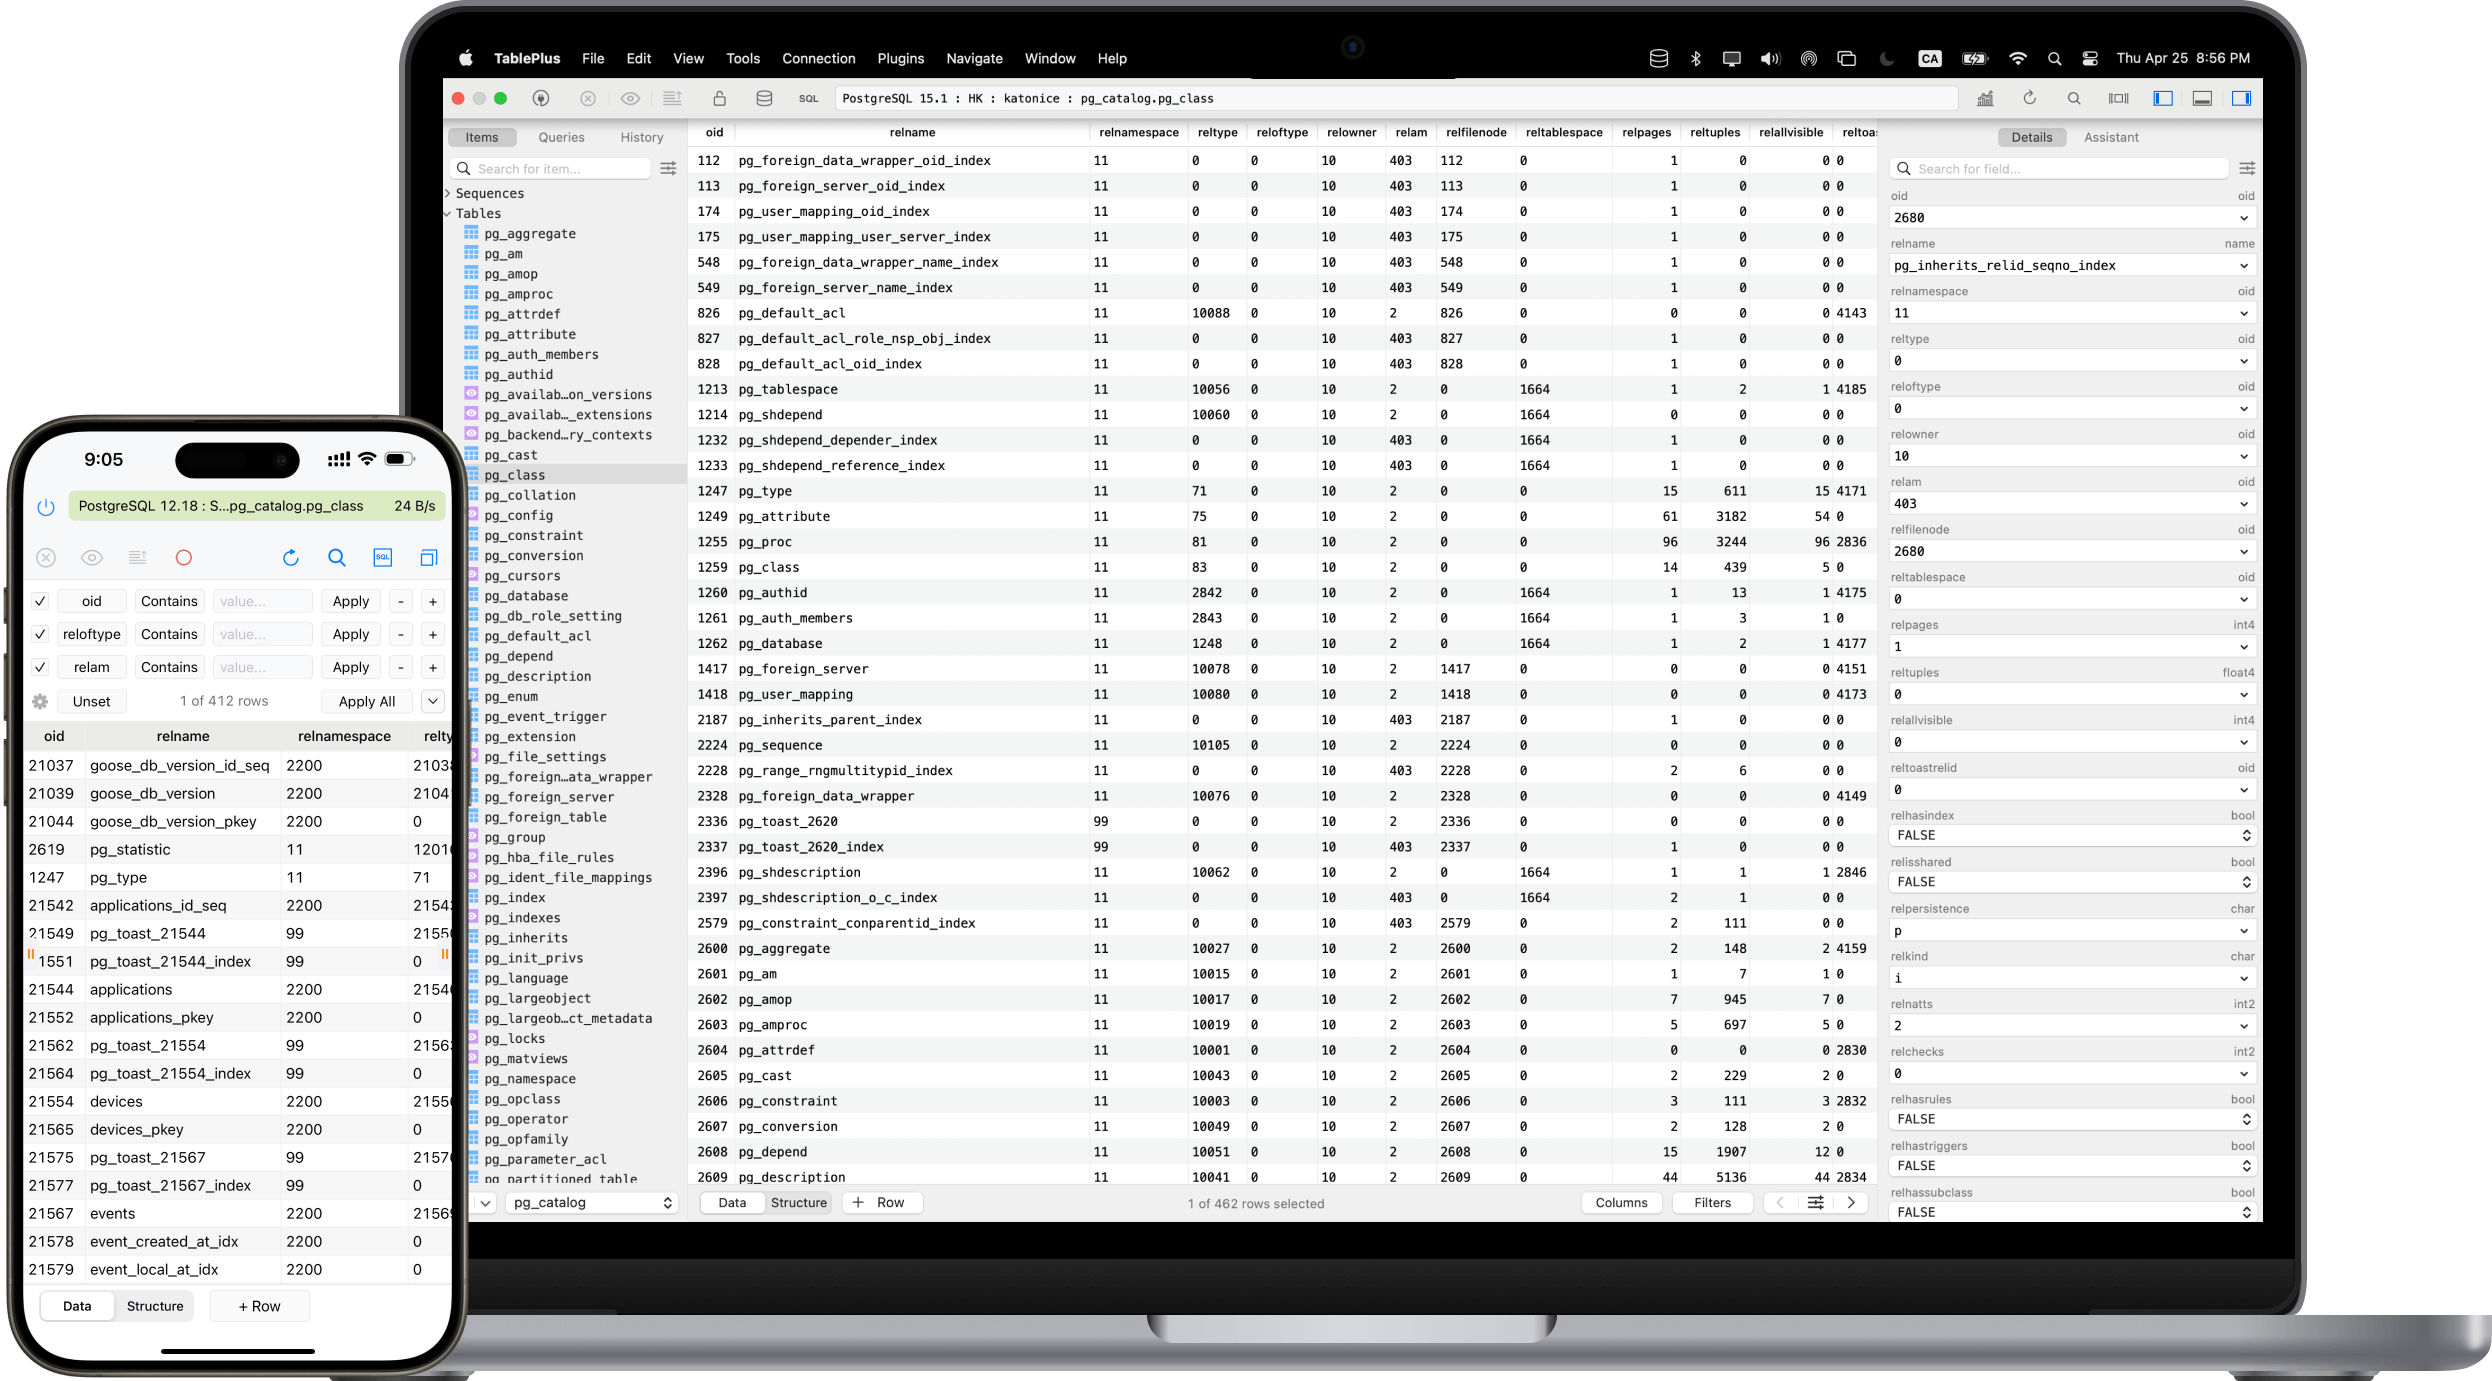2492x1381 pixels.
Task: Click the Search for field input
Action: pyautogui.click(x=2060, y=169)
